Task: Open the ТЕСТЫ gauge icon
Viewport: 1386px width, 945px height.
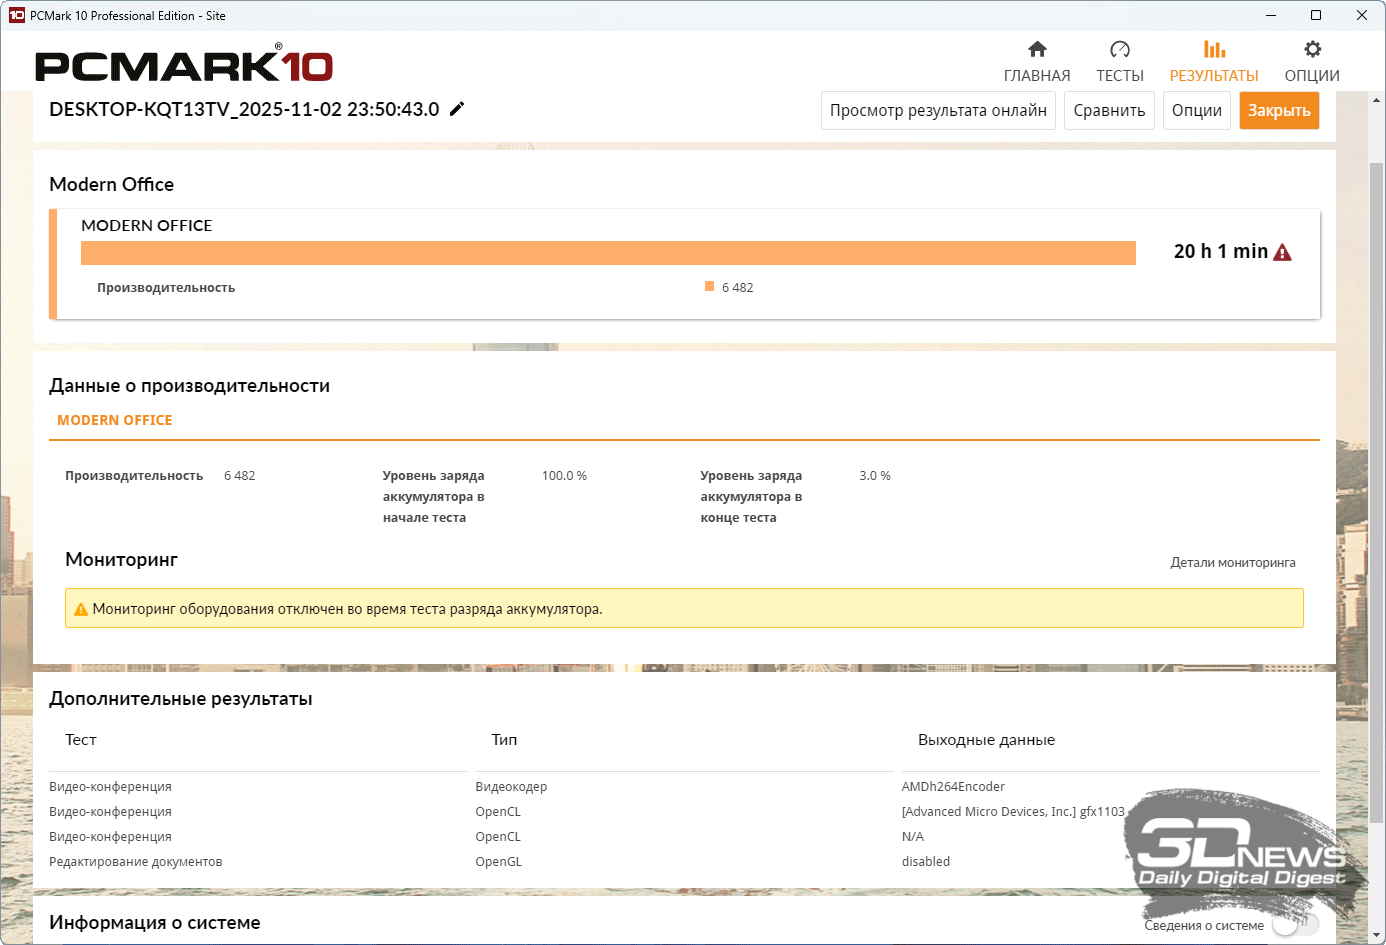Action: pos(1119,49)
